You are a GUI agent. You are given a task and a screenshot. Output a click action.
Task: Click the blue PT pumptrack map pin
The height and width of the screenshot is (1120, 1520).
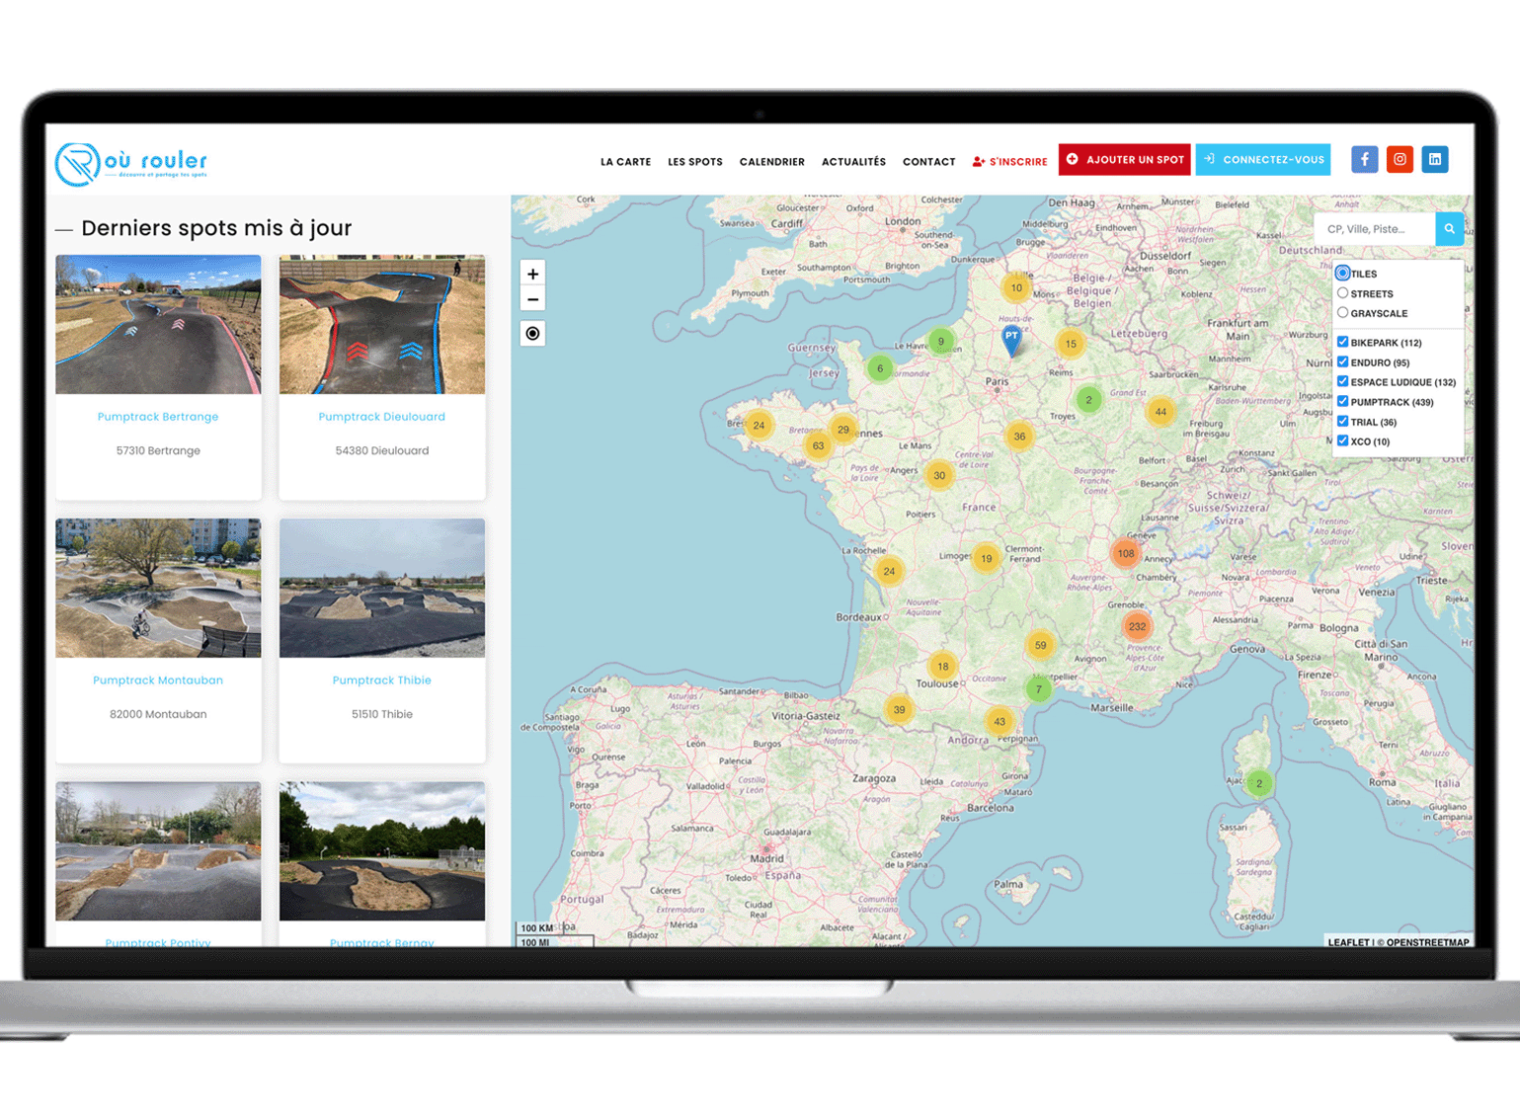pyautogui.click(x=1011, y=340)
